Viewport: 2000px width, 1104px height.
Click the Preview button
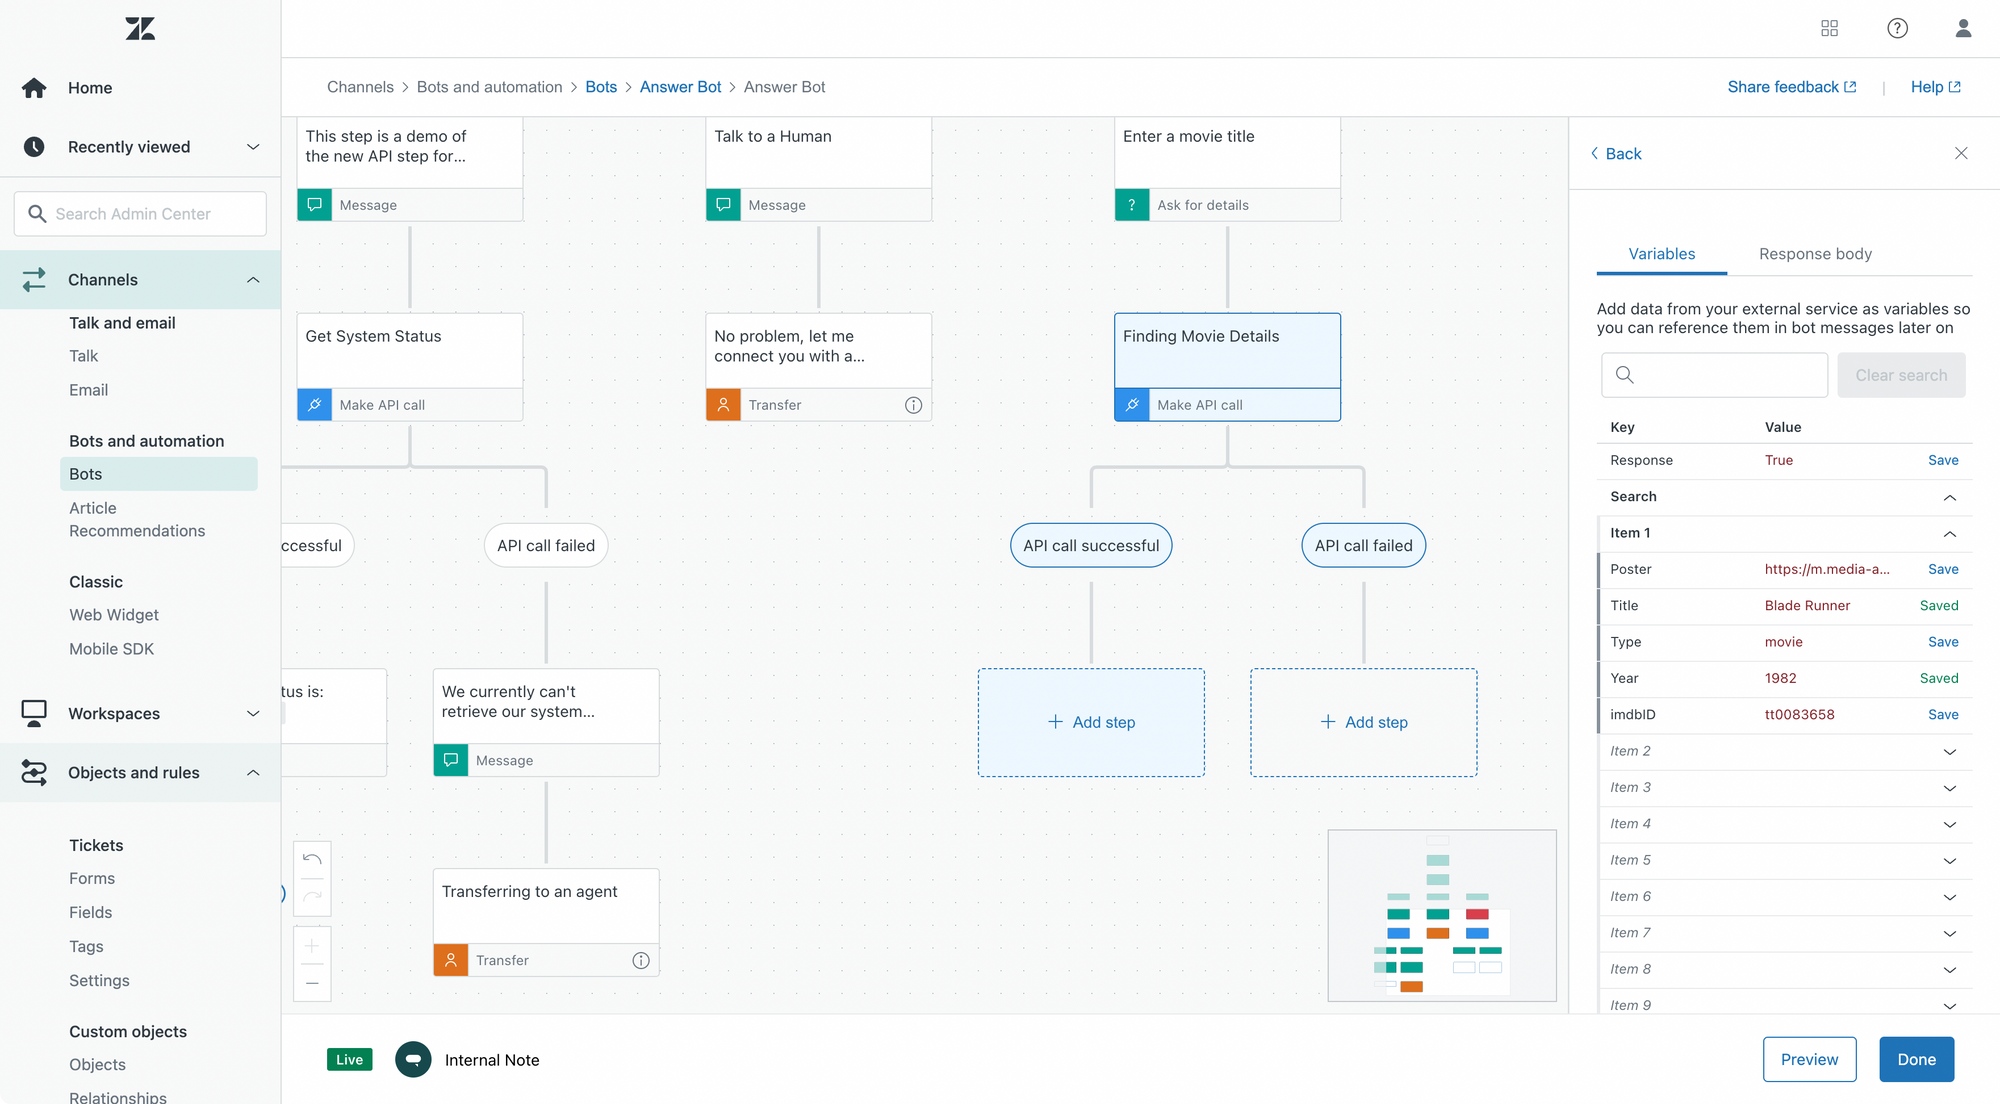pyautogui.click(x=1809, y=1059)
